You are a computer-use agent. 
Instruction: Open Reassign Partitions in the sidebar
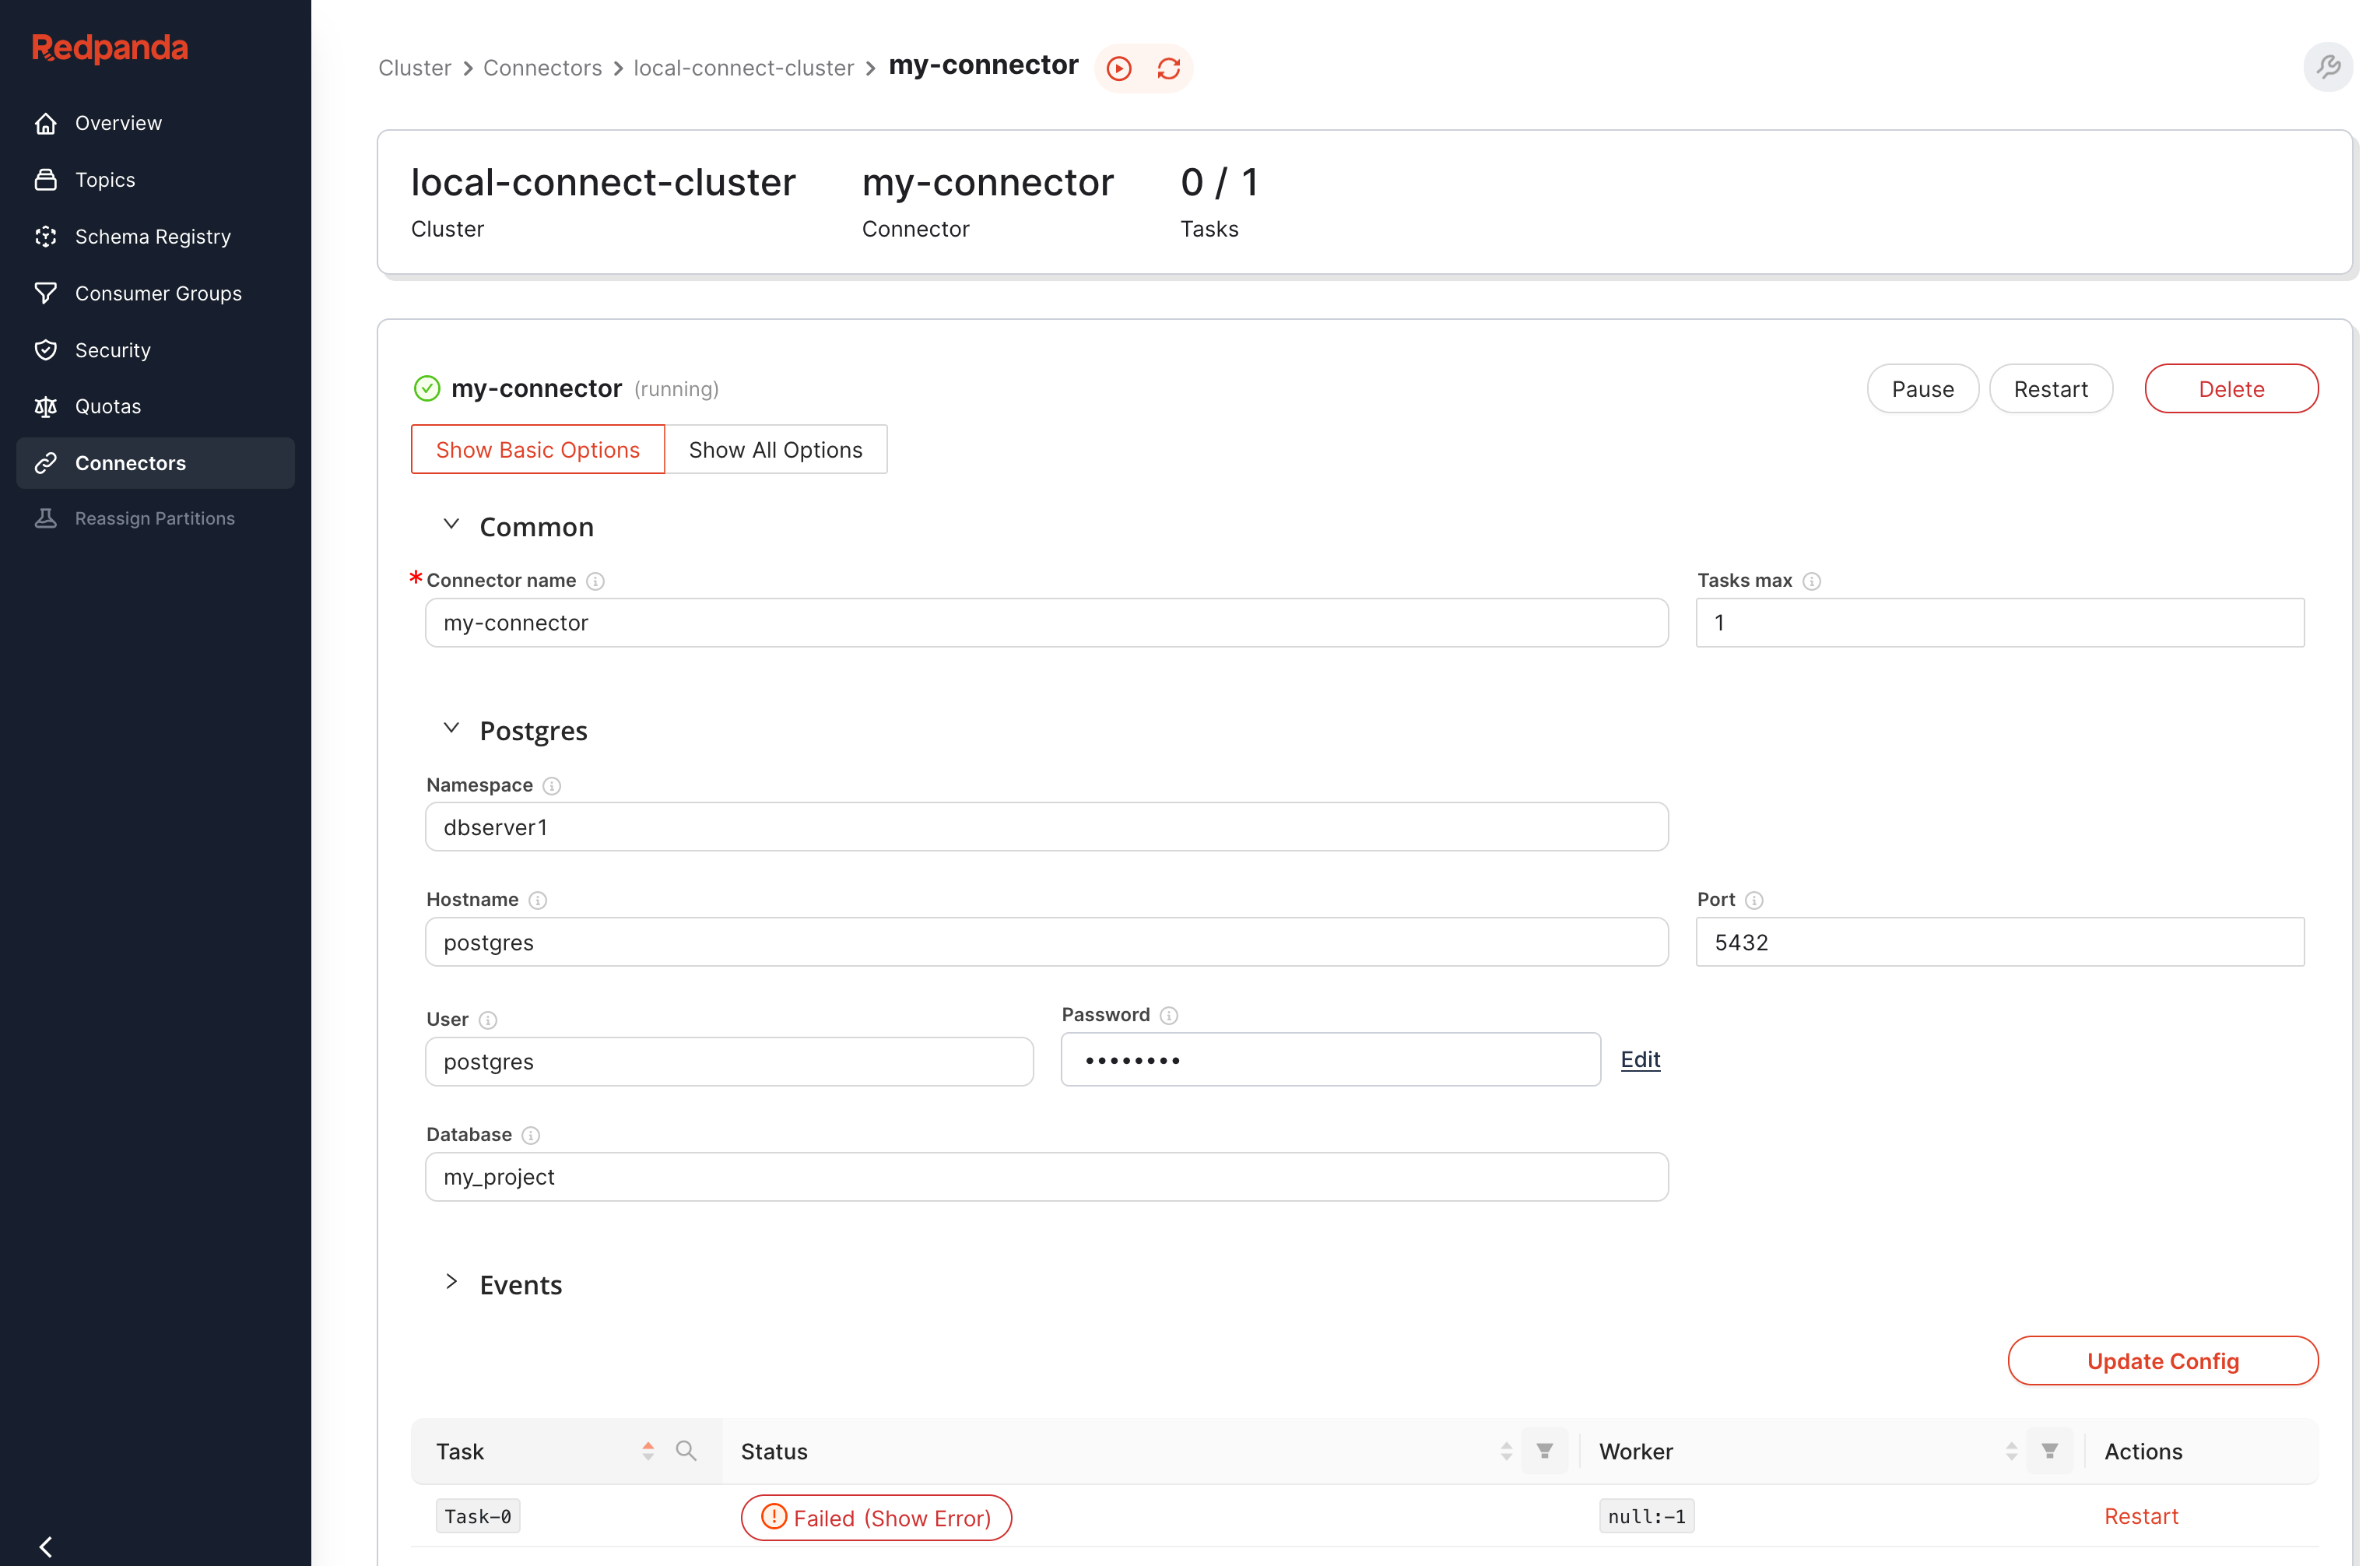click(x=156, y=518)
